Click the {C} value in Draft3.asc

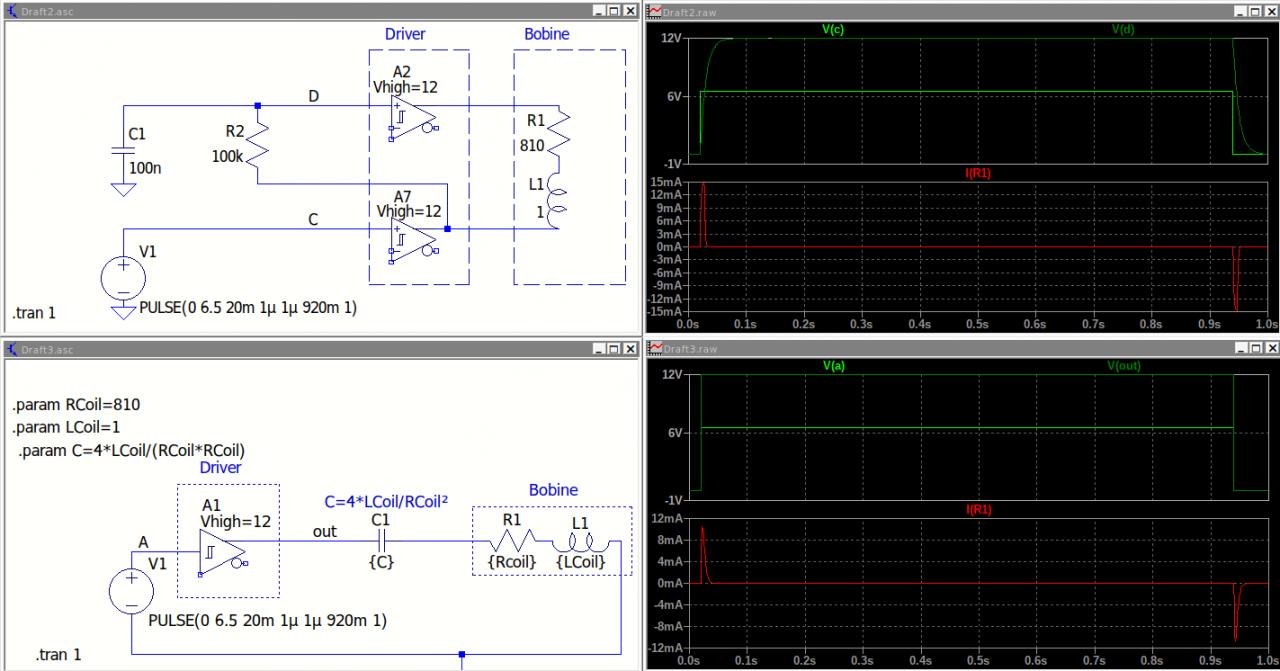tap(381, 562)
